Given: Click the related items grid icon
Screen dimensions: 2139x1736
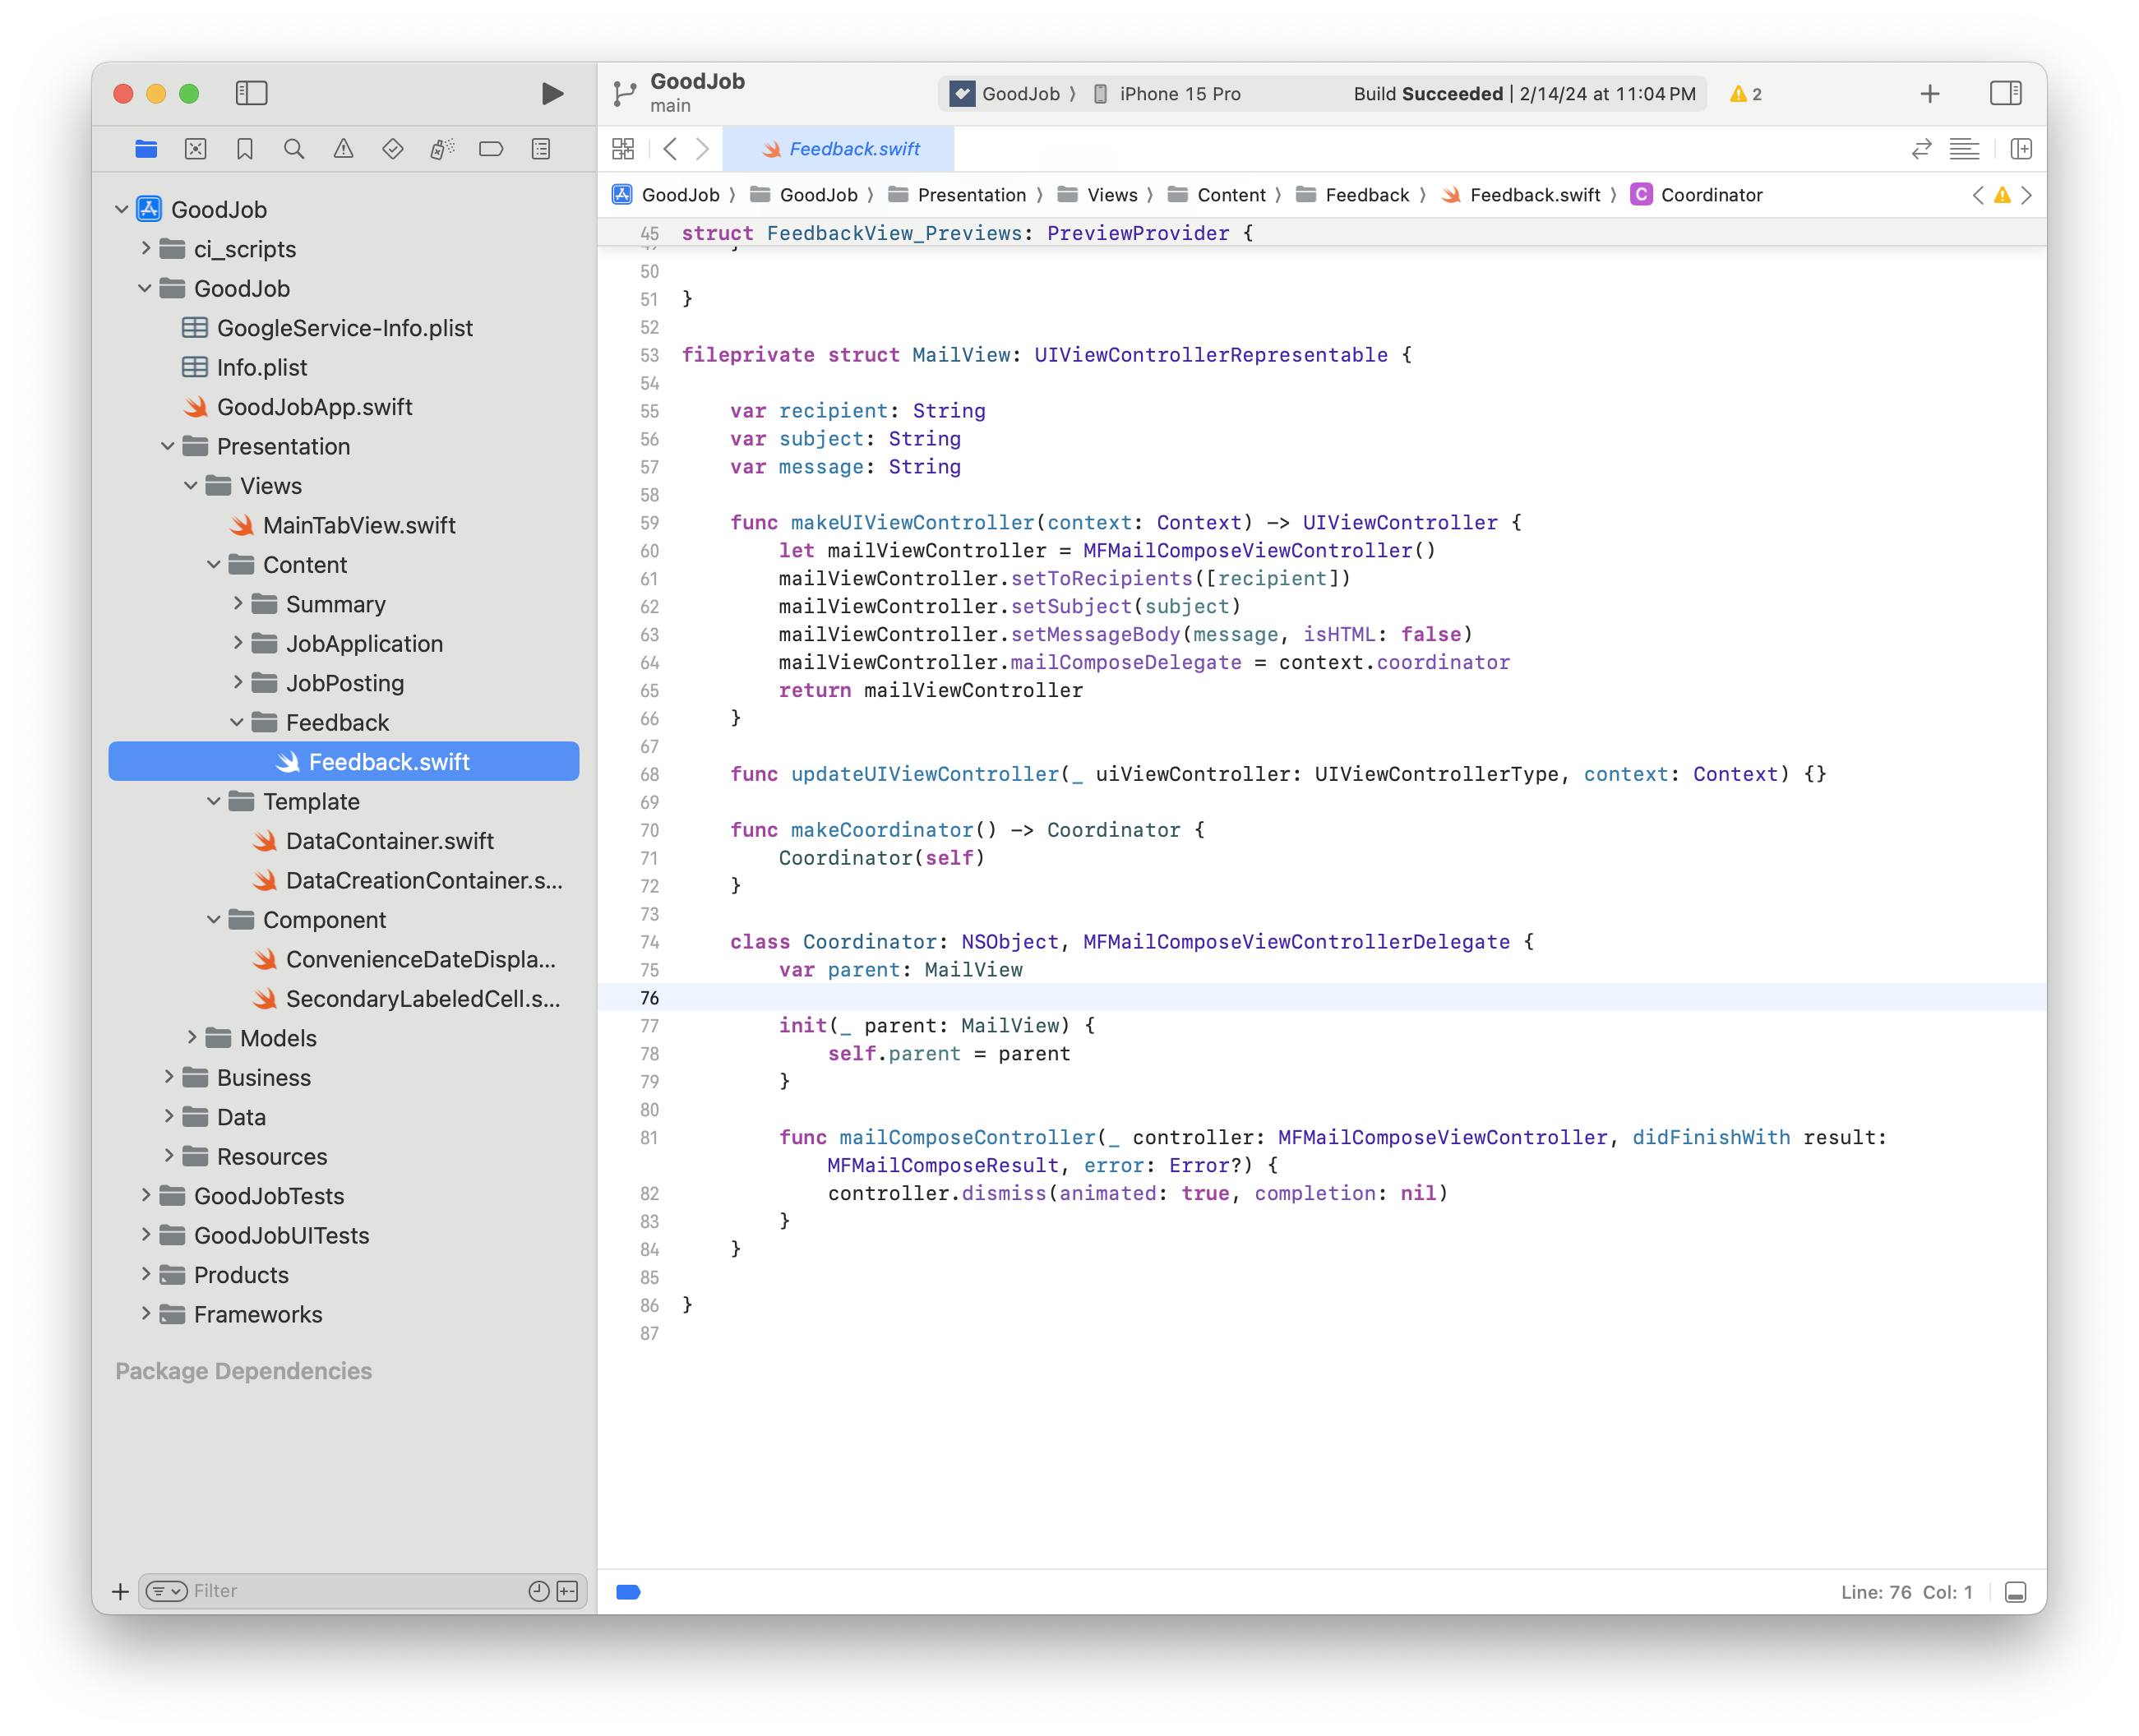Looking at the screenshot, I should coord(623,149).
